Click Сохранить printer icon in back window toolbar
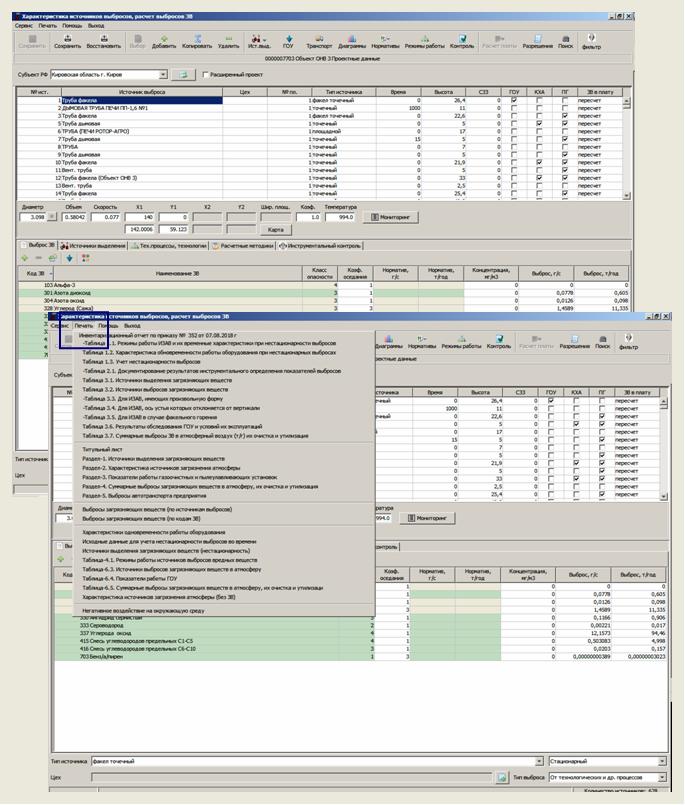The width and height of the screenshot is (685, 805). coord(67,39)
